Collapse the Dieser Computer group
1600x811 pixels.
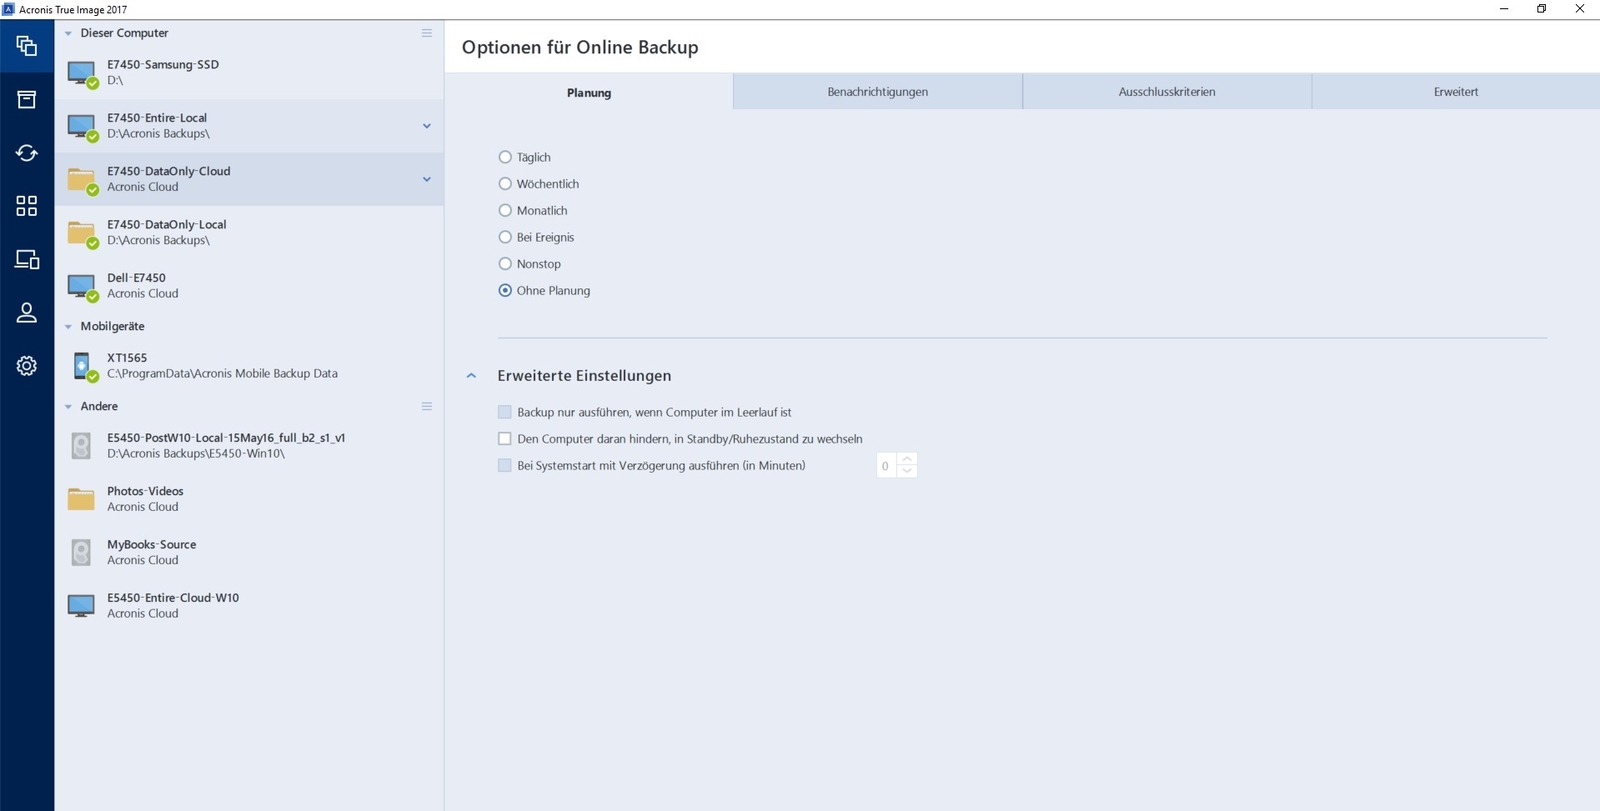tap(68, 33)
